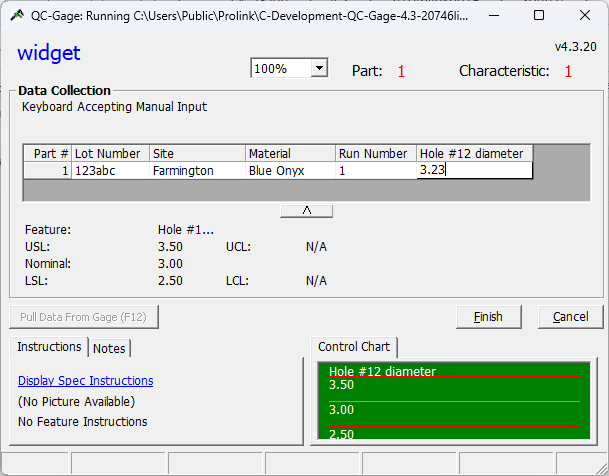
Task: Click the Site column header
Action: click(197, 153)
